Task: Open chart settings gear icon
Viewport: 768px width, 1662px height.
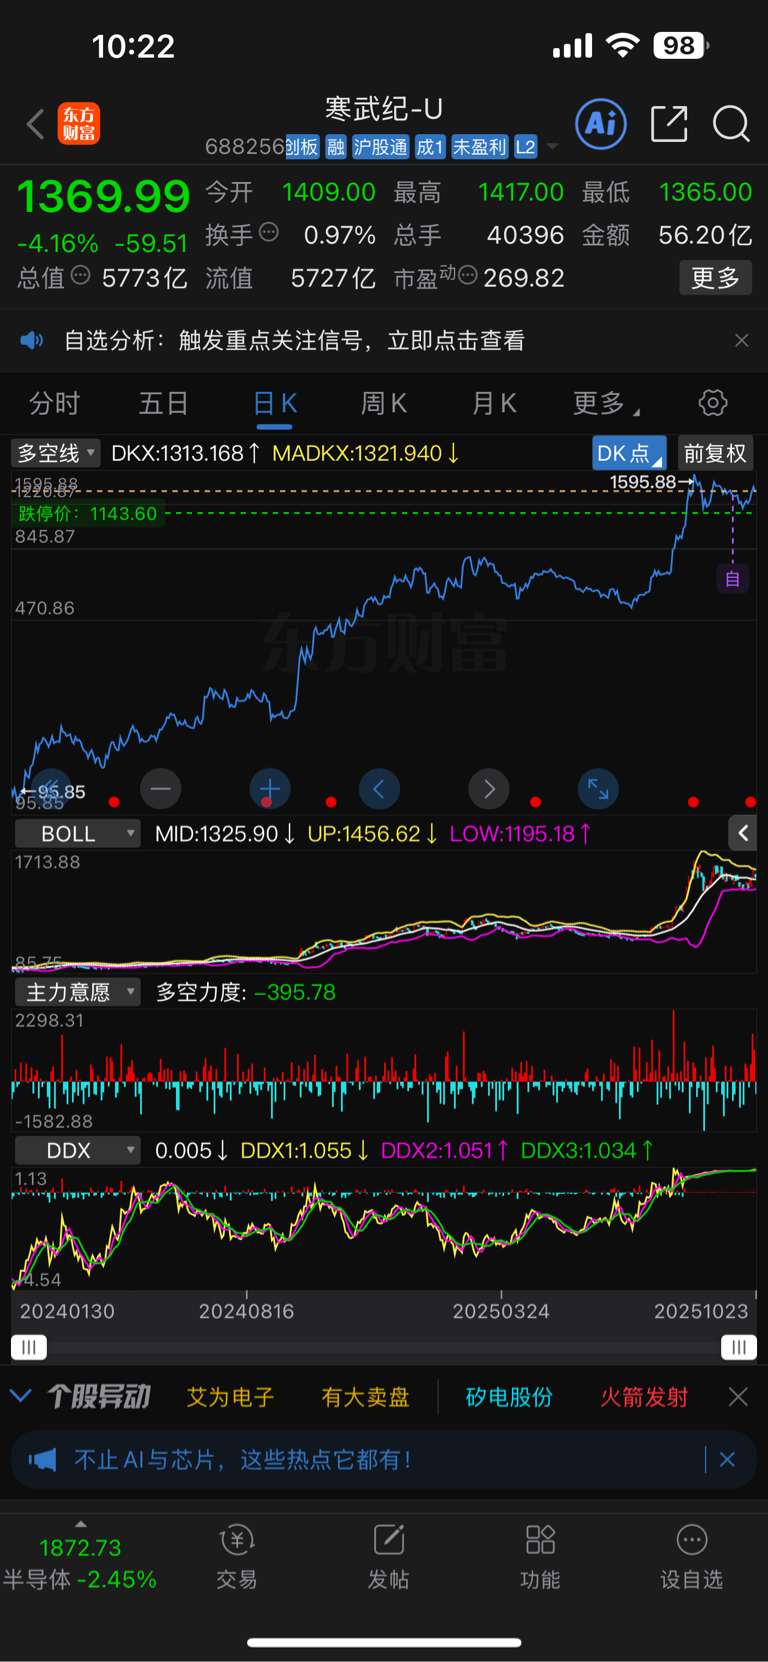Action: [x=713, y=403]
